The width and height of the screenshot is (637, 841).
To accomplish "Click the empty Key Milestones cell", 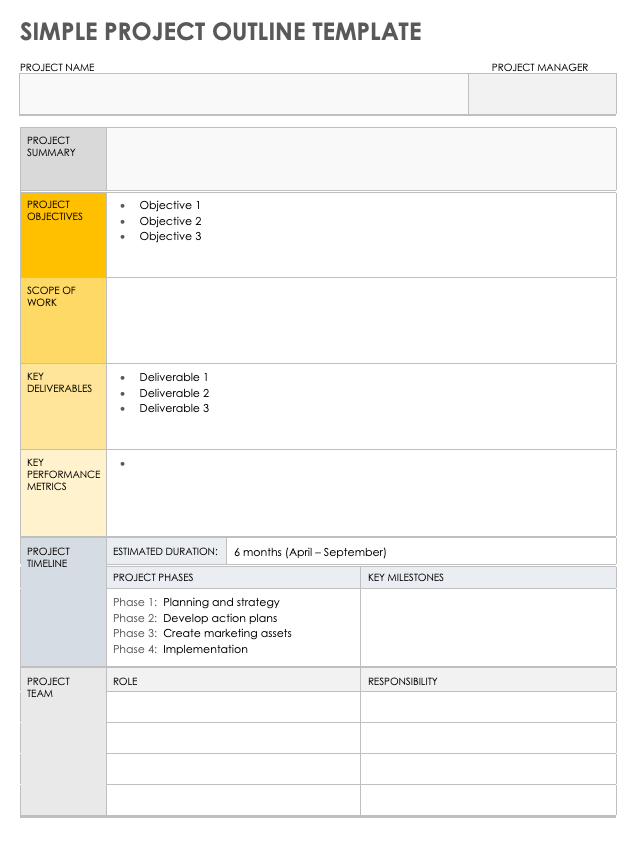I will (488, 627).
